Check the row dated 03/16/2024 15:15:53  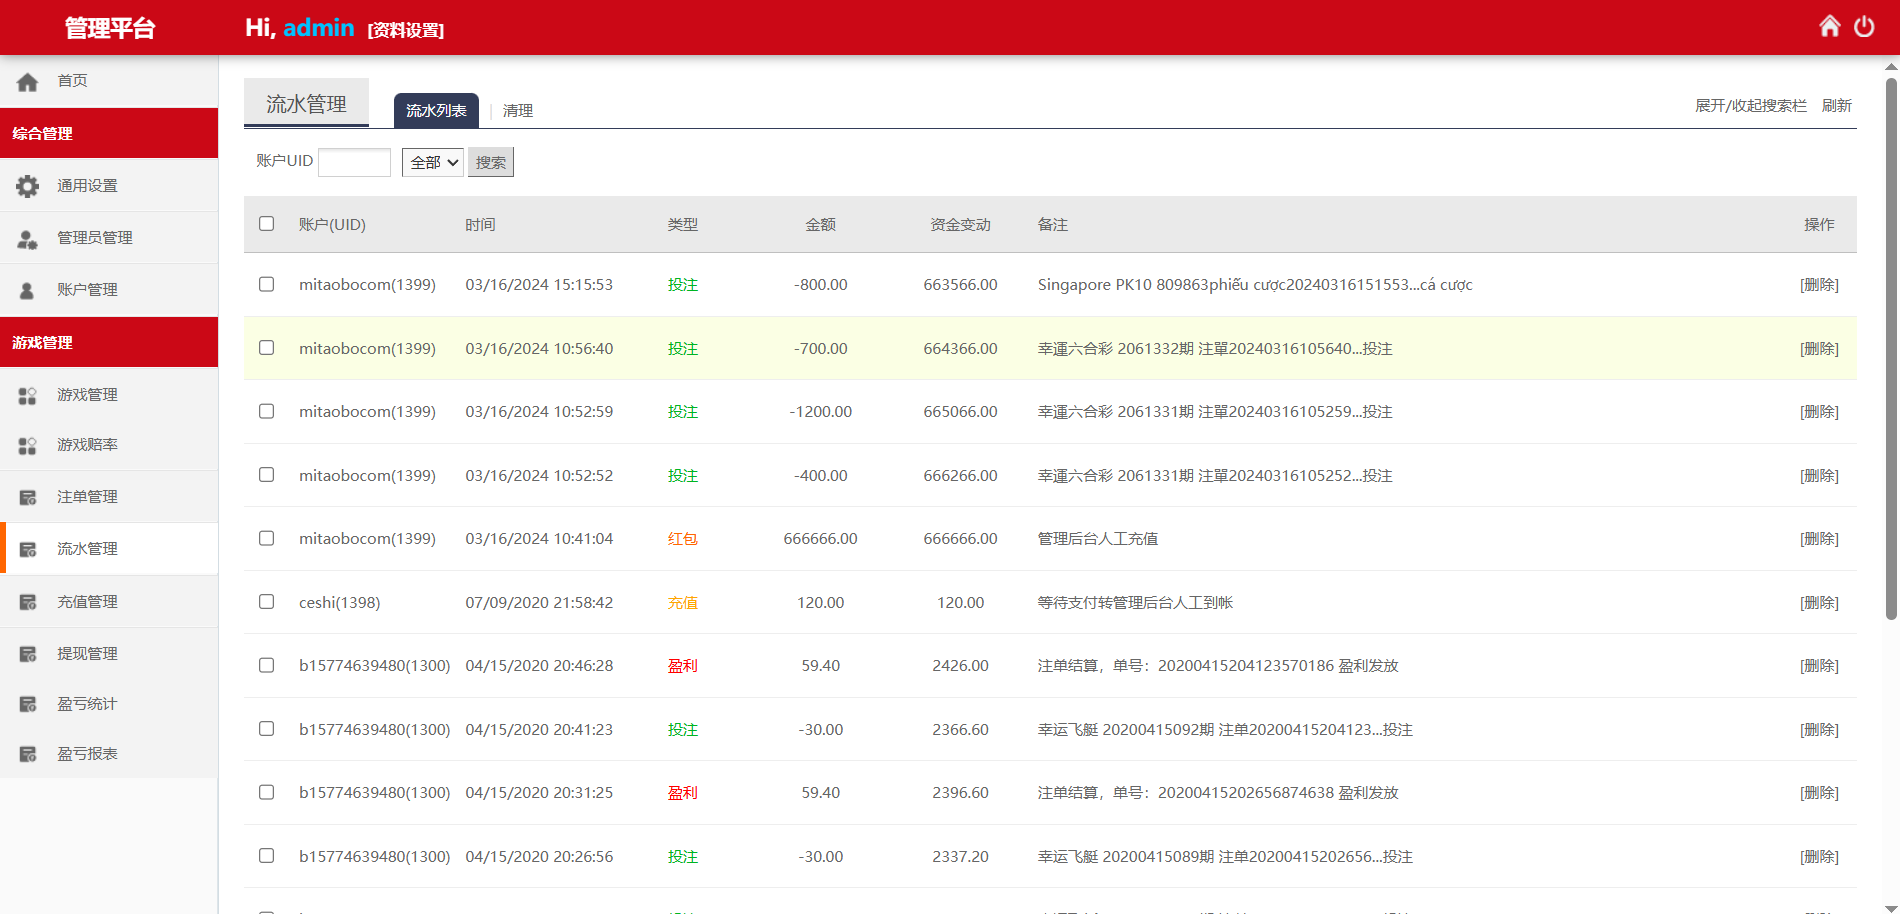[266, 284]
